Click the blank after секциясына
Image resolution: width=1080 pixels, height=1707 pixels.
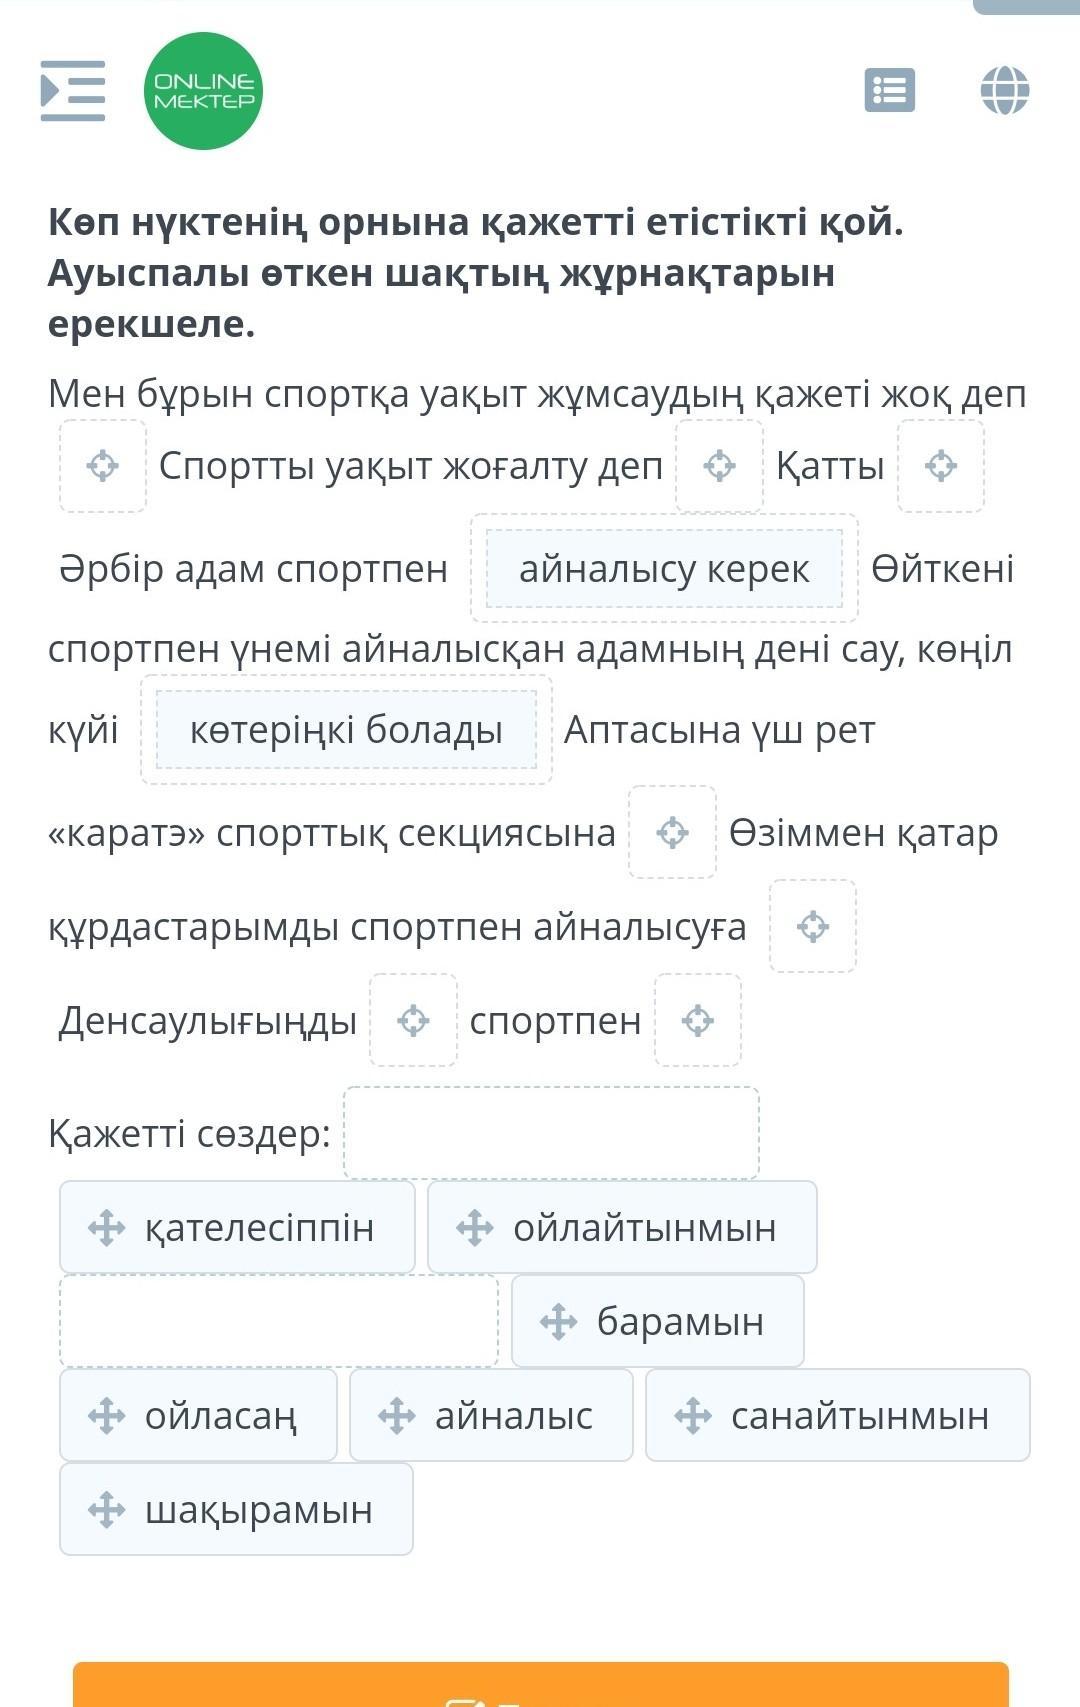pyautogui.click(x=673, y=832)
